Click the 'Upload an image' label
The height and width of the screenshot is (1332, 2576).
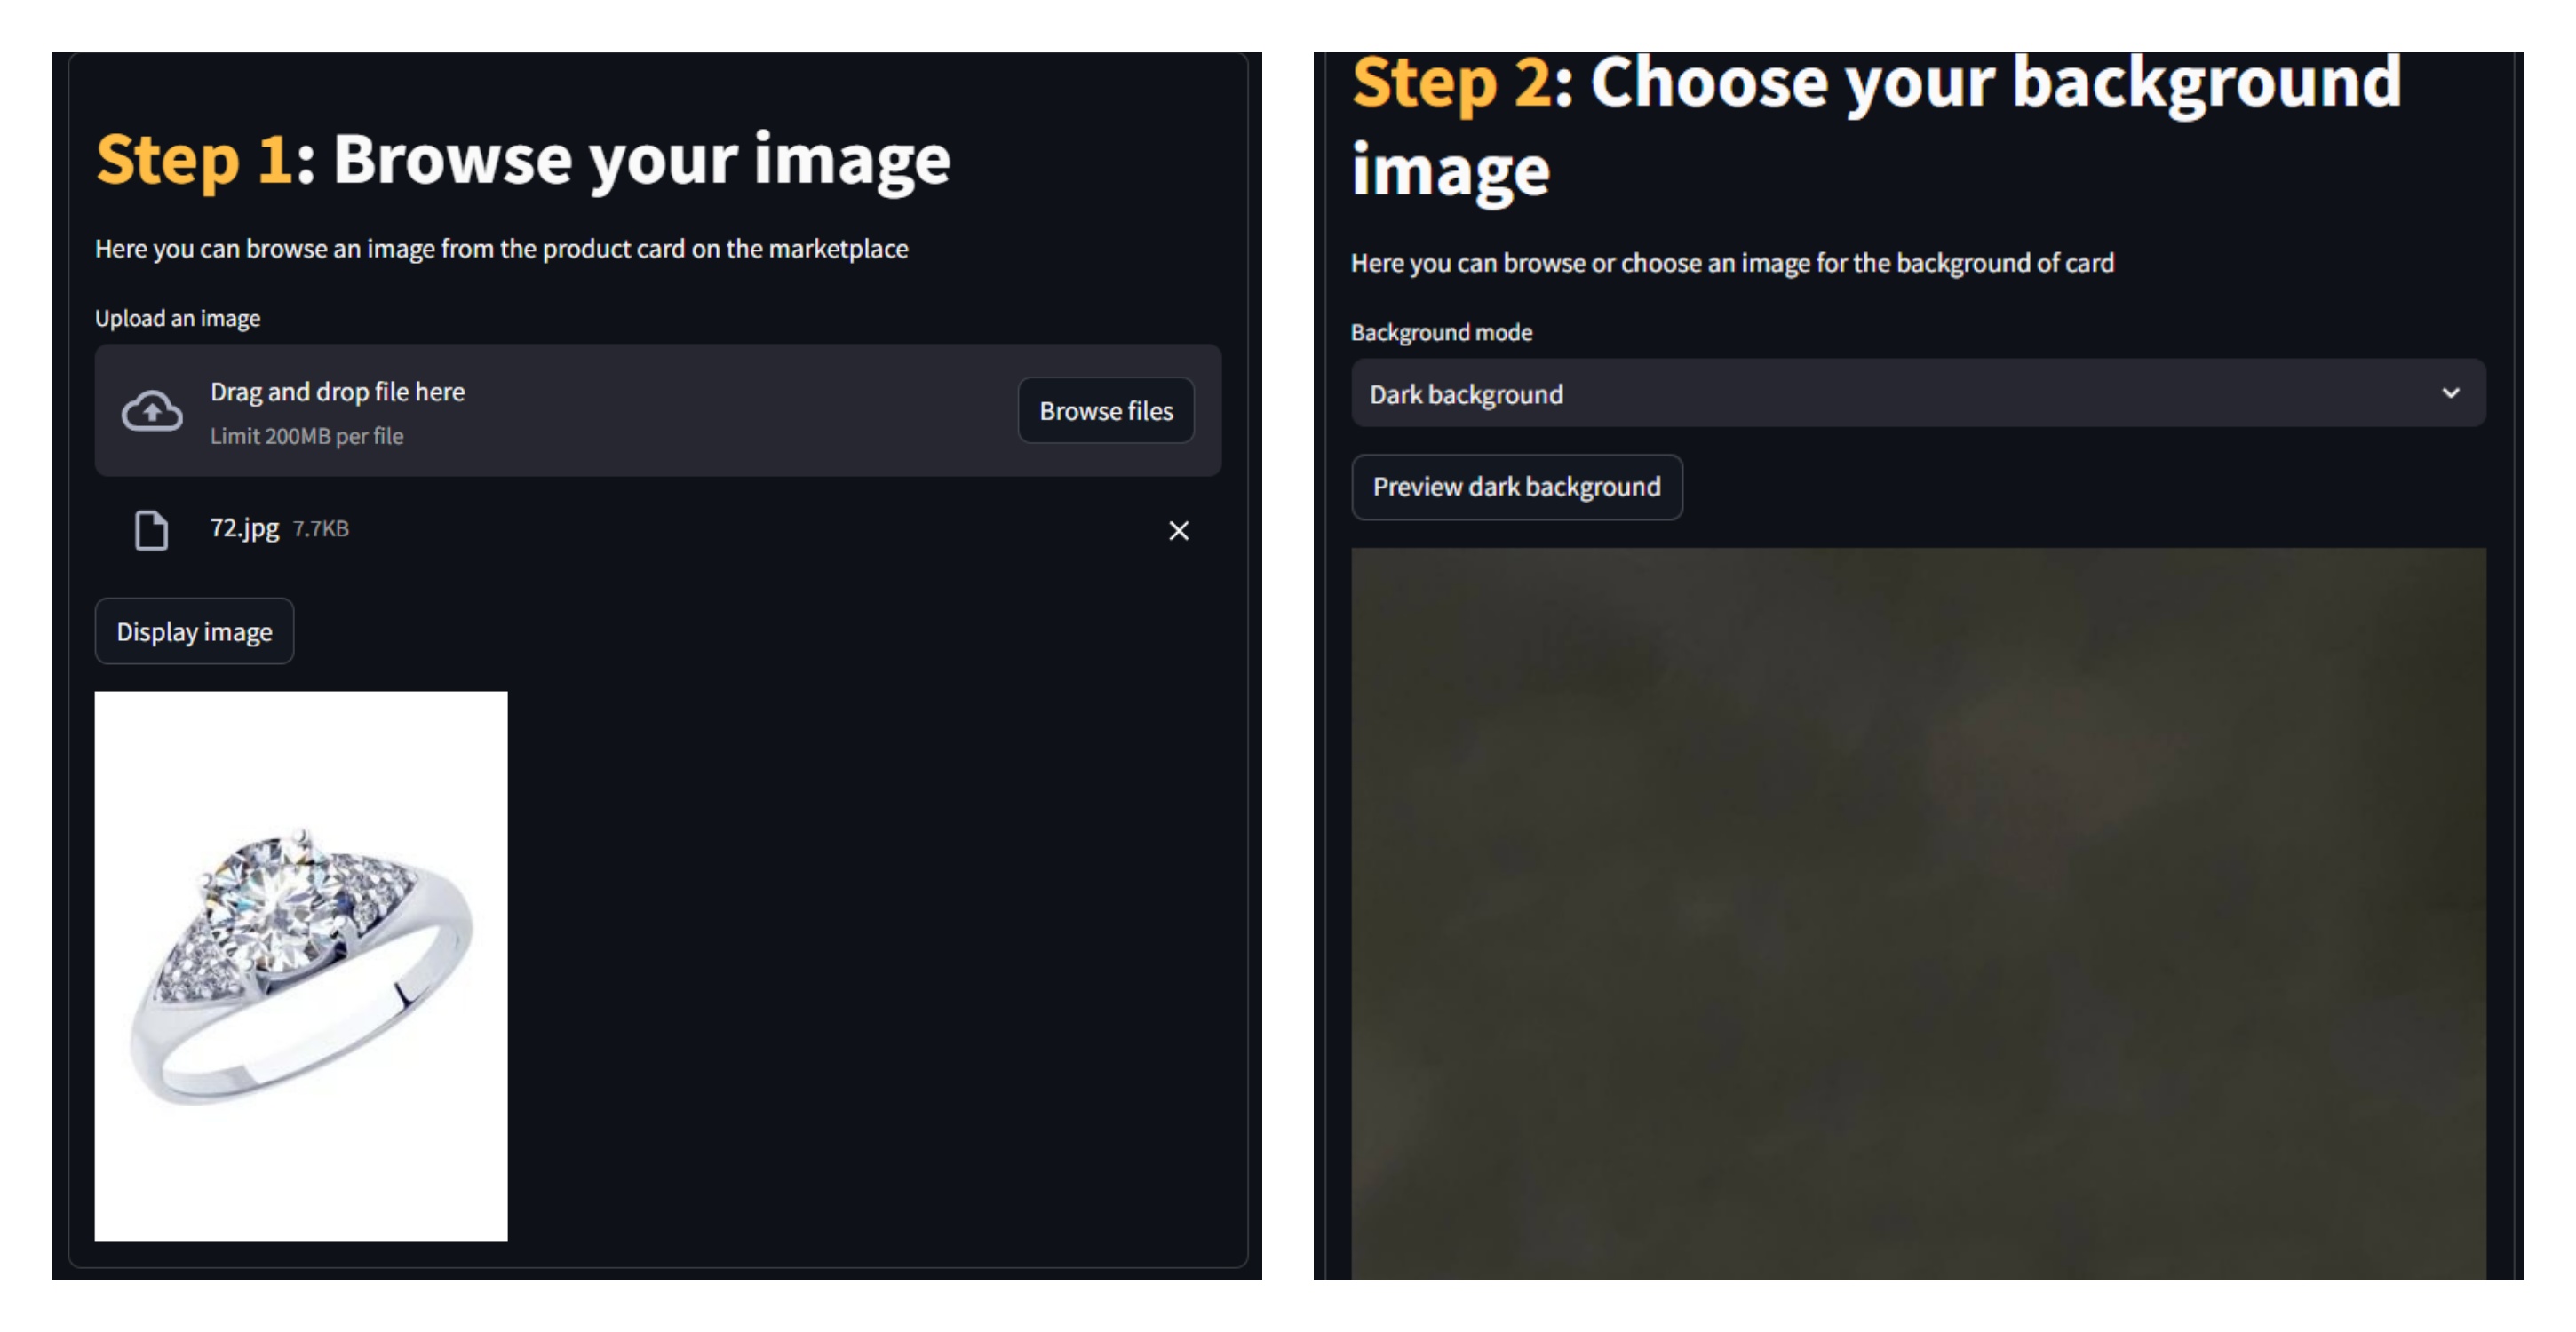178,318
